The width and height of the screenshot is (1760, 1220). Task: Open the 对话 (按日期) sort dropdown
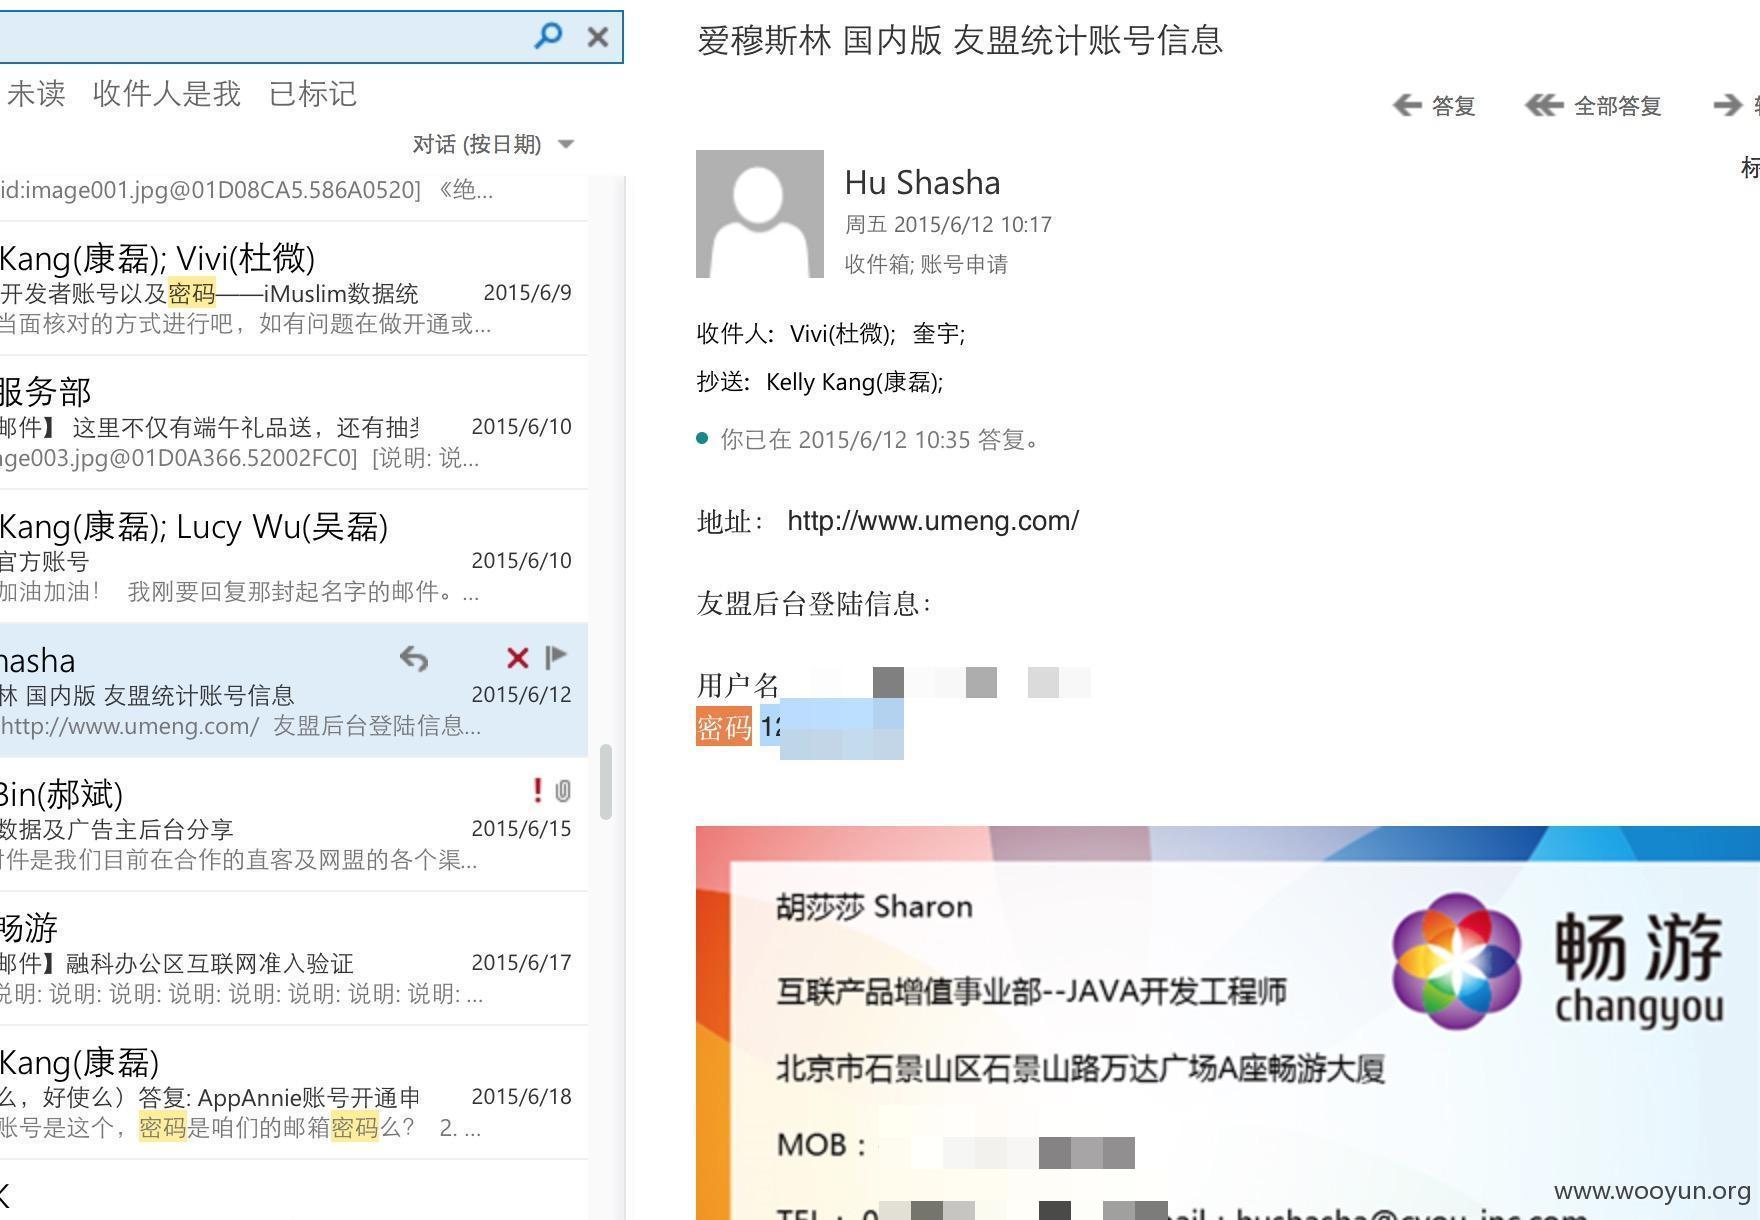[x=493, y=144]
